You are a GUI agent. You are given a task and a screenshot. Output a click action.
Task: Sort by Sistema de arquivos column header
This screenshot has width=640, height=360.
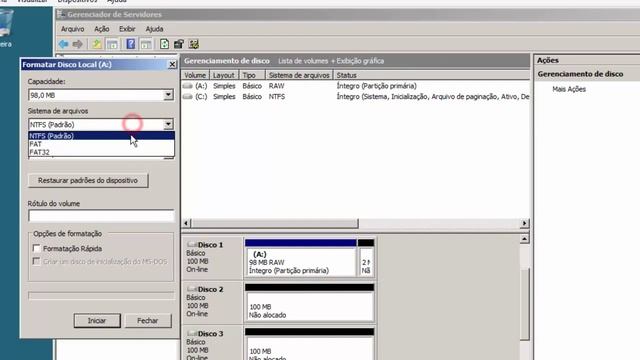[x=299, y=75]
